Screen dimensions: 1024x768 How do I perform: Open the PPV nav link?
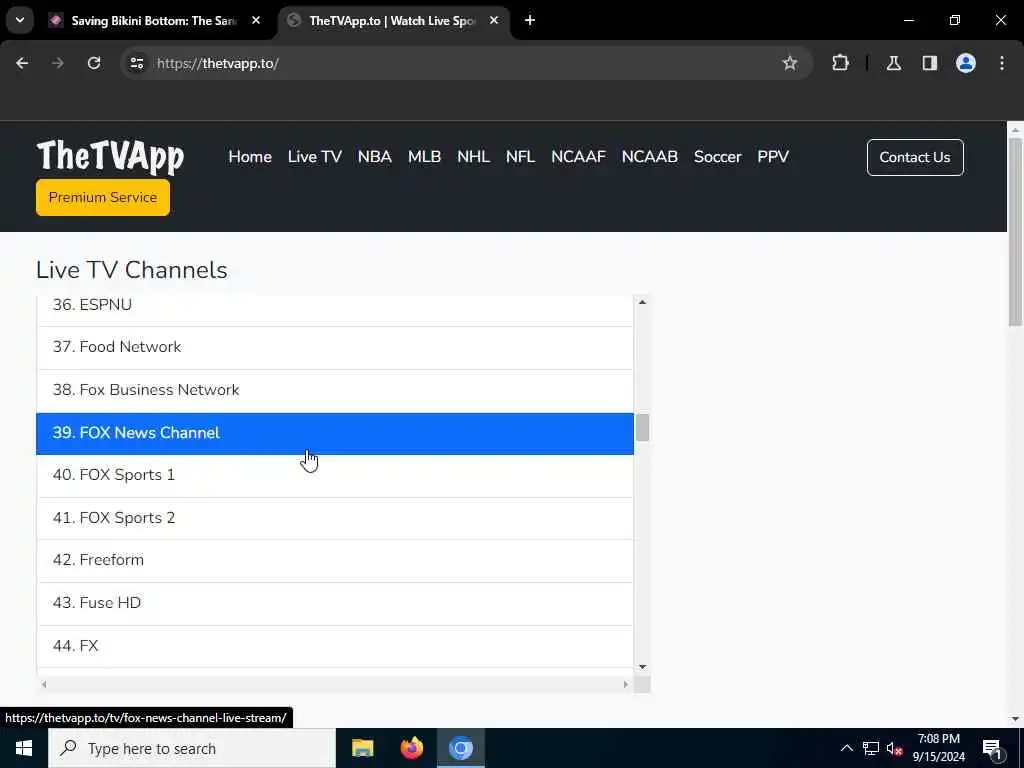(773, 157)
